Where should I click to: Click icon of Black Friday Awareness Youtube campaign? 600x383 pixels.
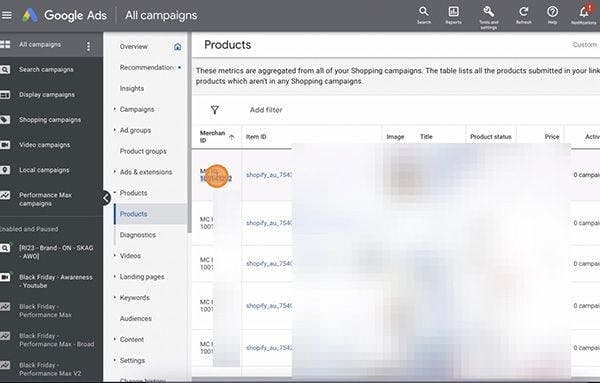tap(5, 277)
